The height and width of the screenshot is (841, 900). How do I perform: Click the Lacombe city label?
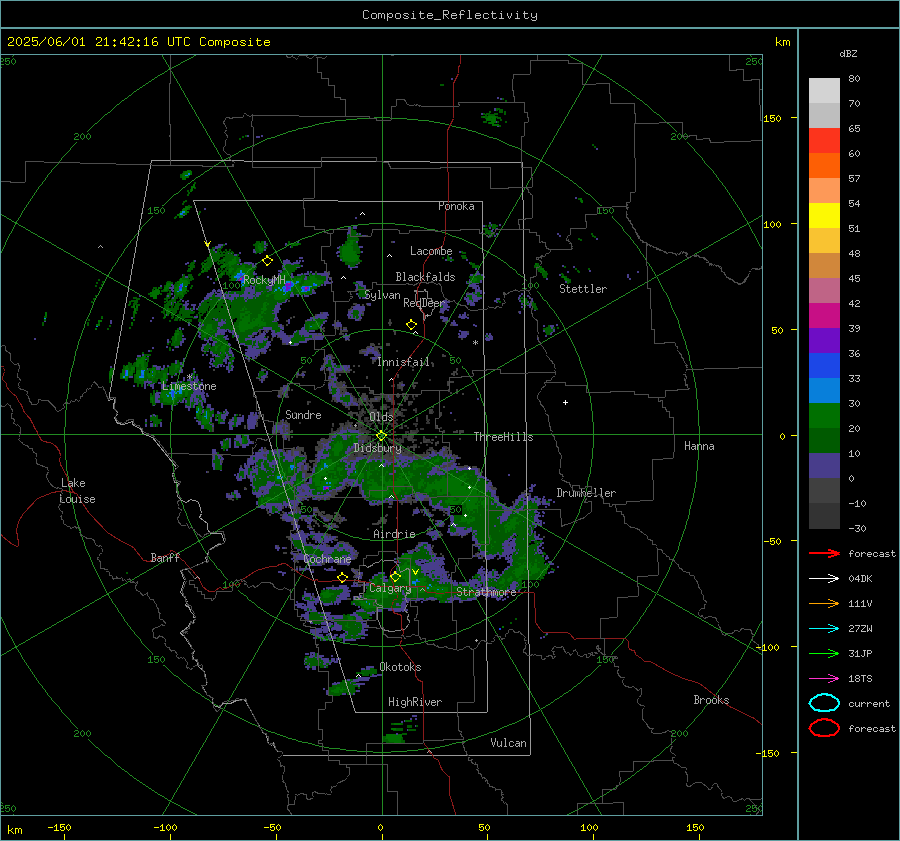coord(431,251)
